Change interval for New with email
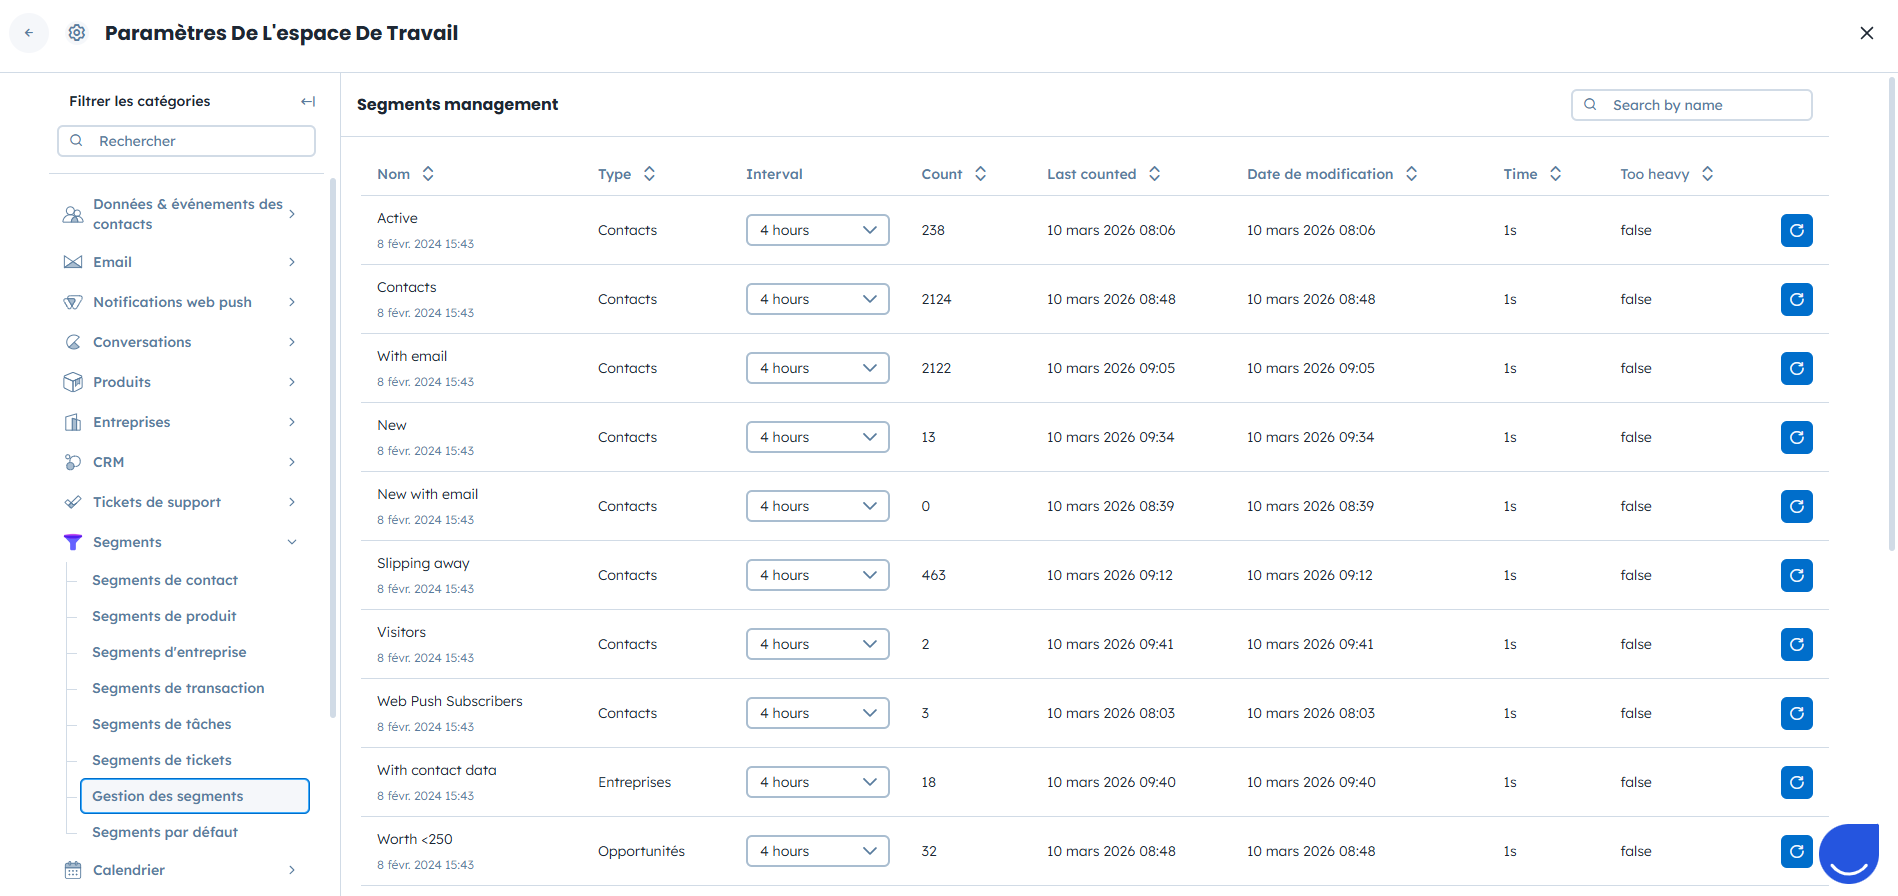 tap(817, 506)
